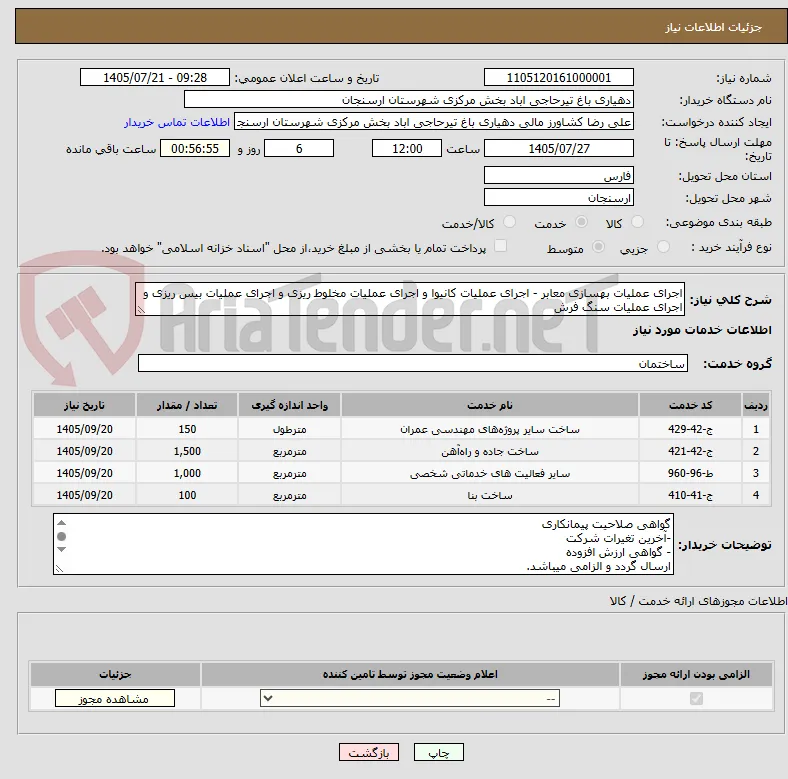Image resolution: width=788 pixels, height=779 pixels.
Task: Click the مترطول unit cell
Action: 289,429
